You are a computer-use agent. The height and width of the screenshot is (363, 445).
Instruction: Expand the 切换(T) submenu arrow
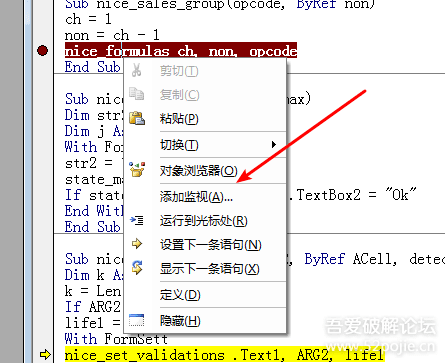point(274,144)
